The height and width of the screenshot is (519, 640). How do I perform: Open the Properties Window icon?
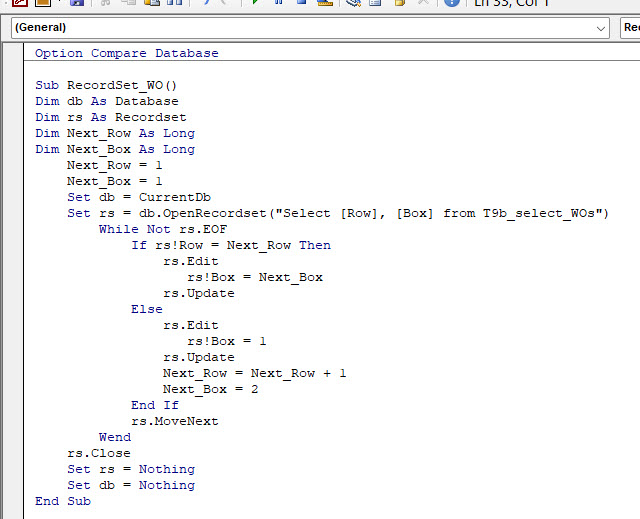click(375, 2)
